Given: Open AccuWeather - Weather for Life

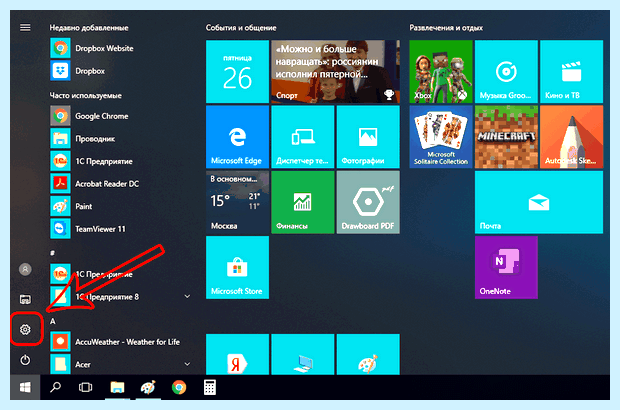Looking at the screenshot, I should pyautogui.click(x=115, y=342).
